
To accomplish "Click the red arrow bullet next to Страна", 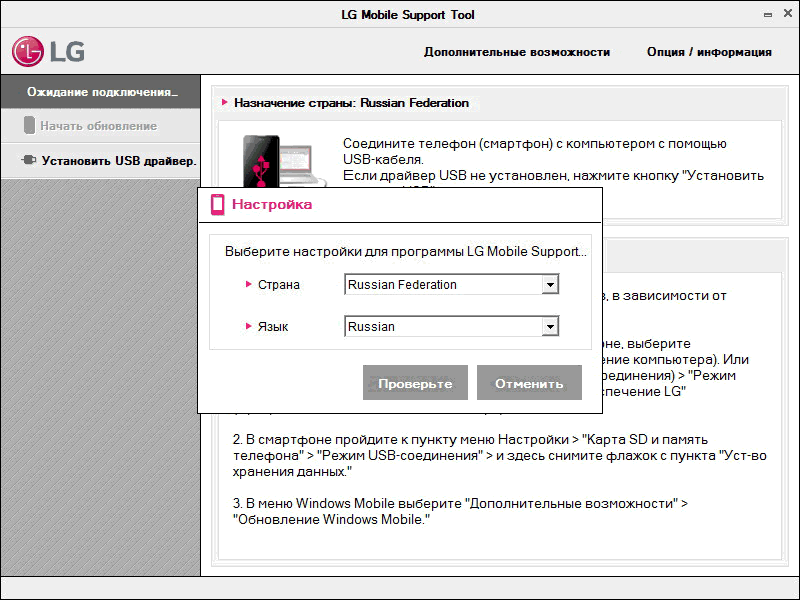I will [x=249, y=285].
